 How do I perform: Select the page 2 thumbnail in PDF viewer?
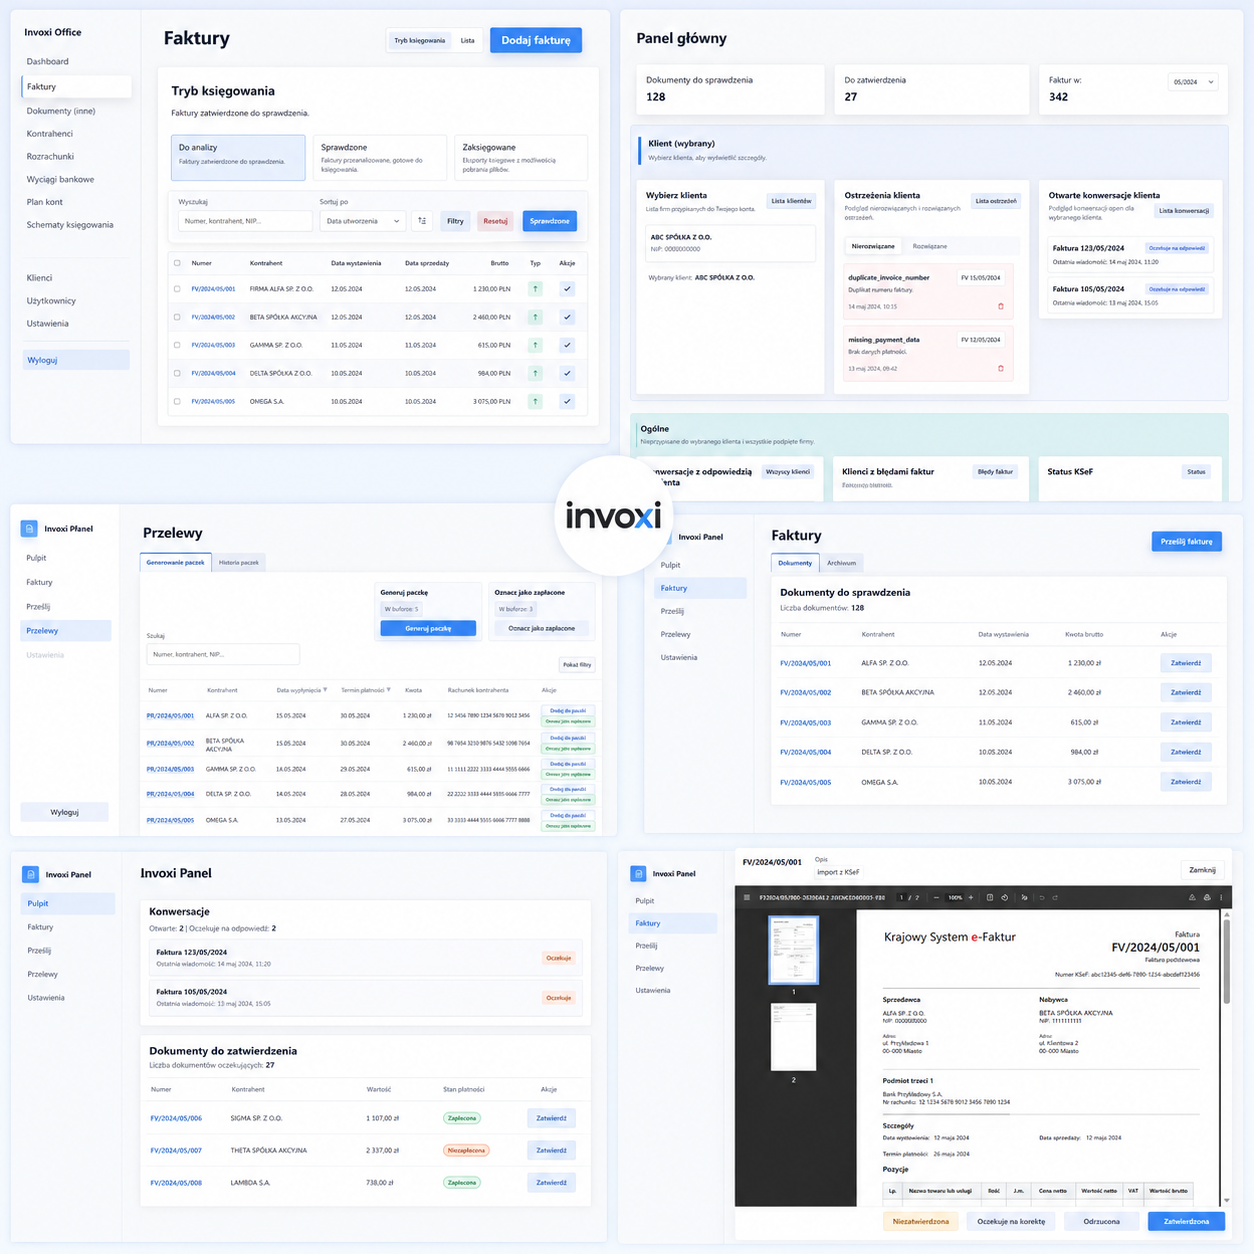coord(794,1037)
